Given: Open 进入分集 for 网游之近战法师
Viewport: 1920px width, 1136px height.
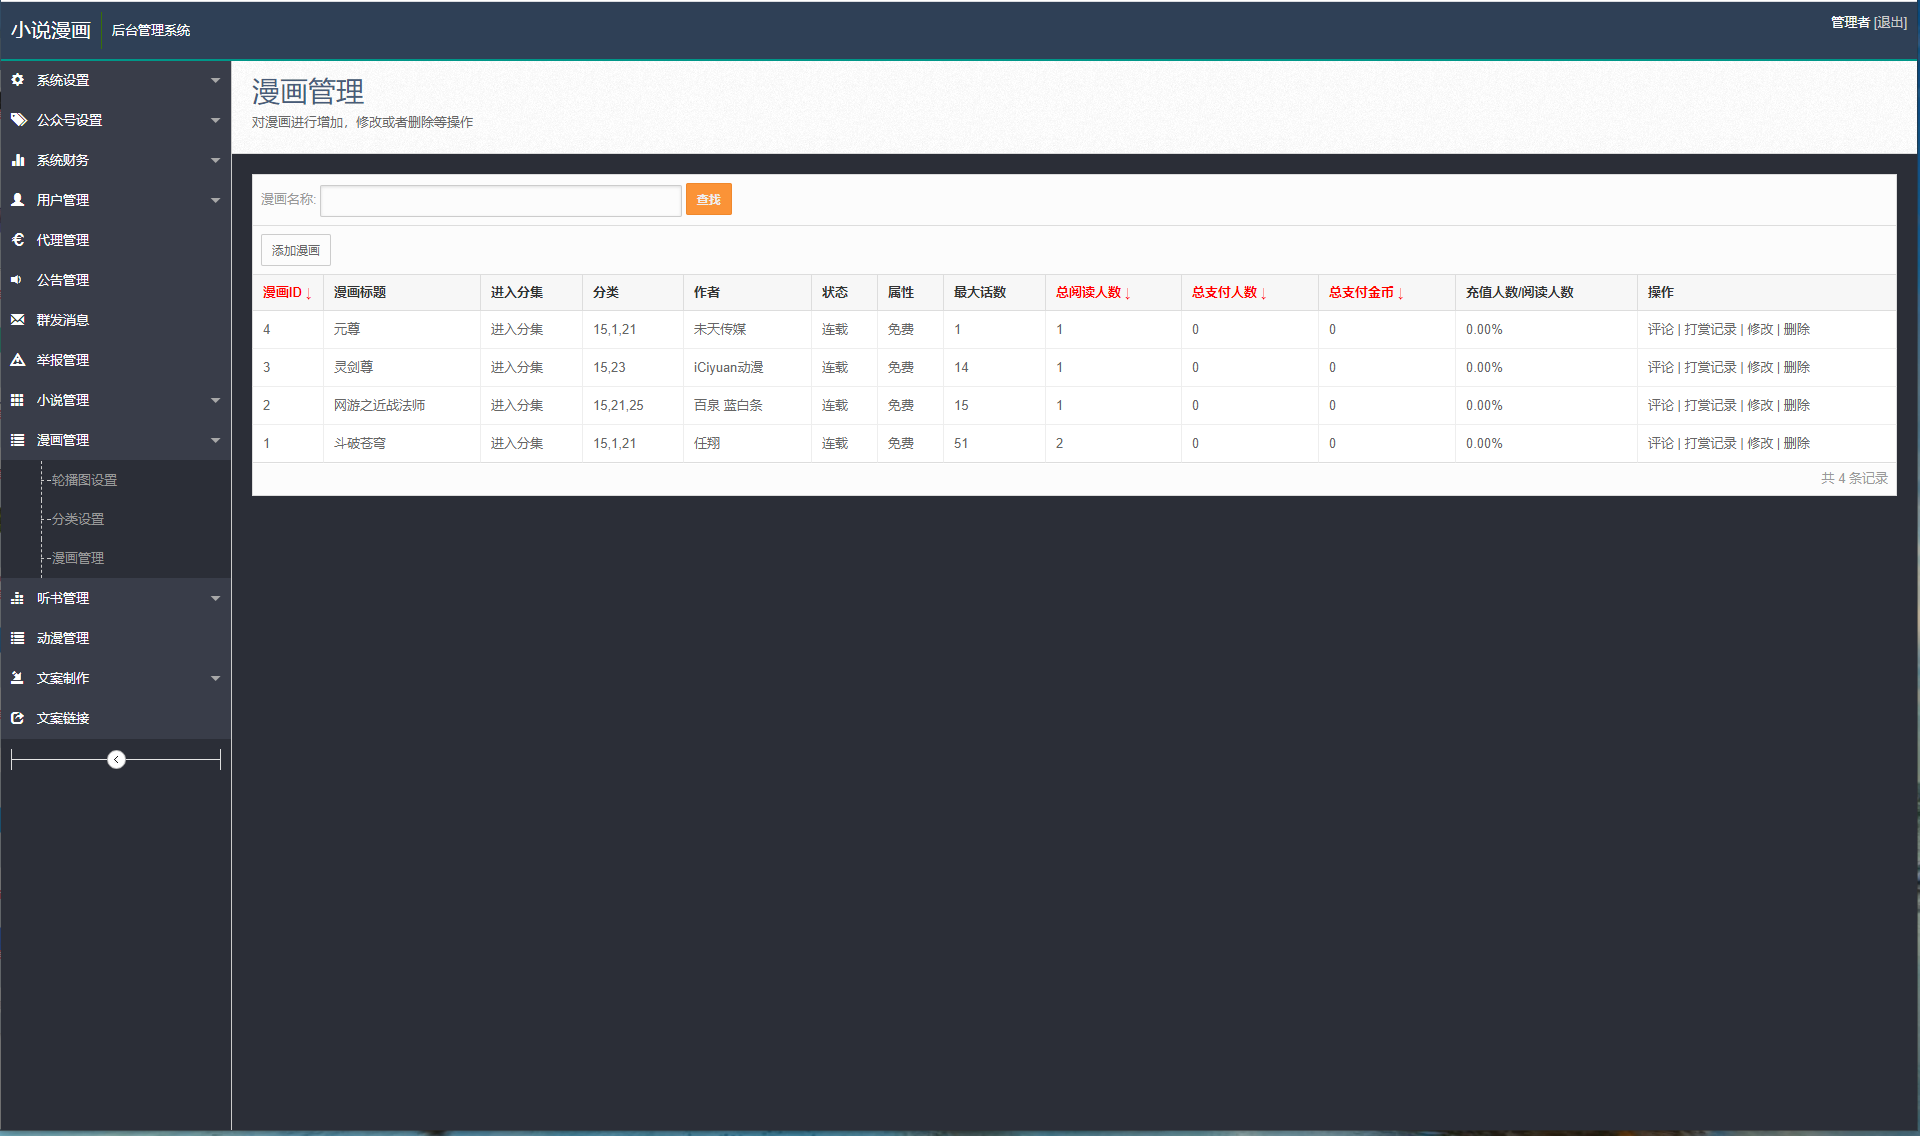Looking at the screenshot, I should pos(517,405).
